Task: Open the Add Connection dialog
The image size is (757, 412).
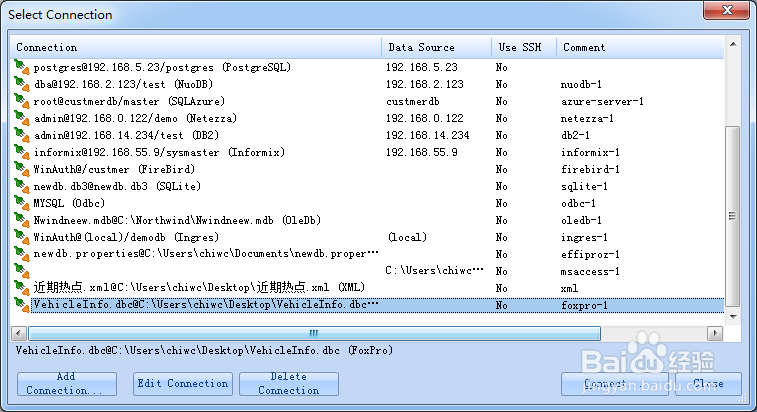Action: pos(67,384)
